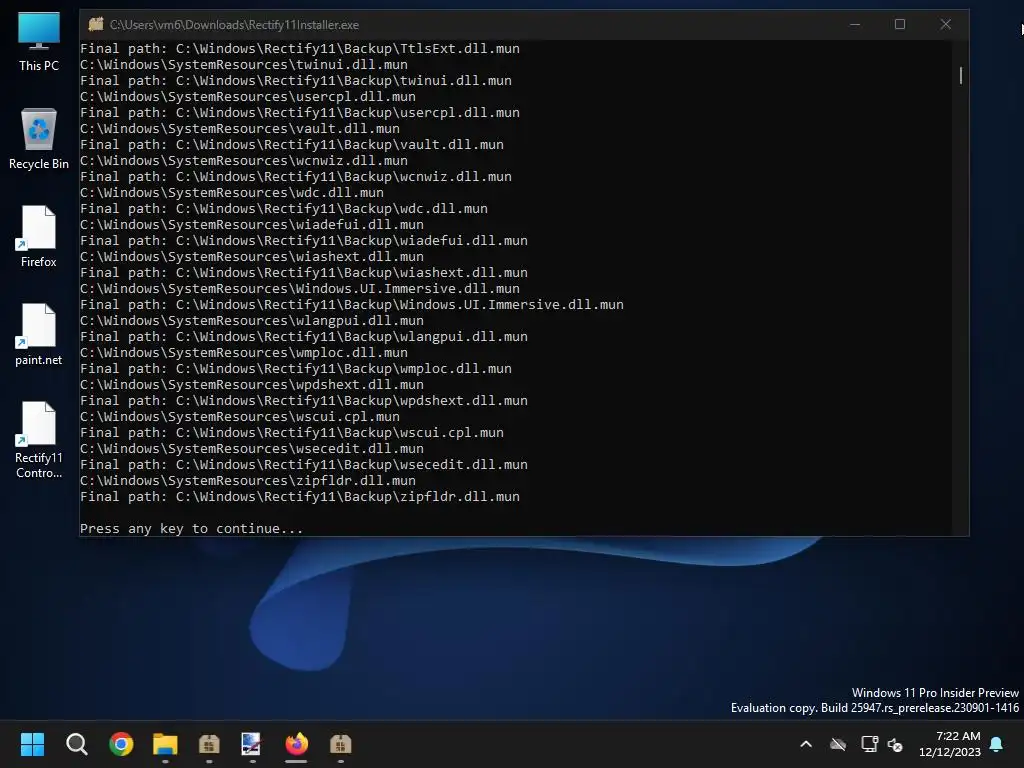Click the Backup\wiashext.dll.mun line
The width and height of the screenshot is (1024, 768).
[x=304, y=272]
